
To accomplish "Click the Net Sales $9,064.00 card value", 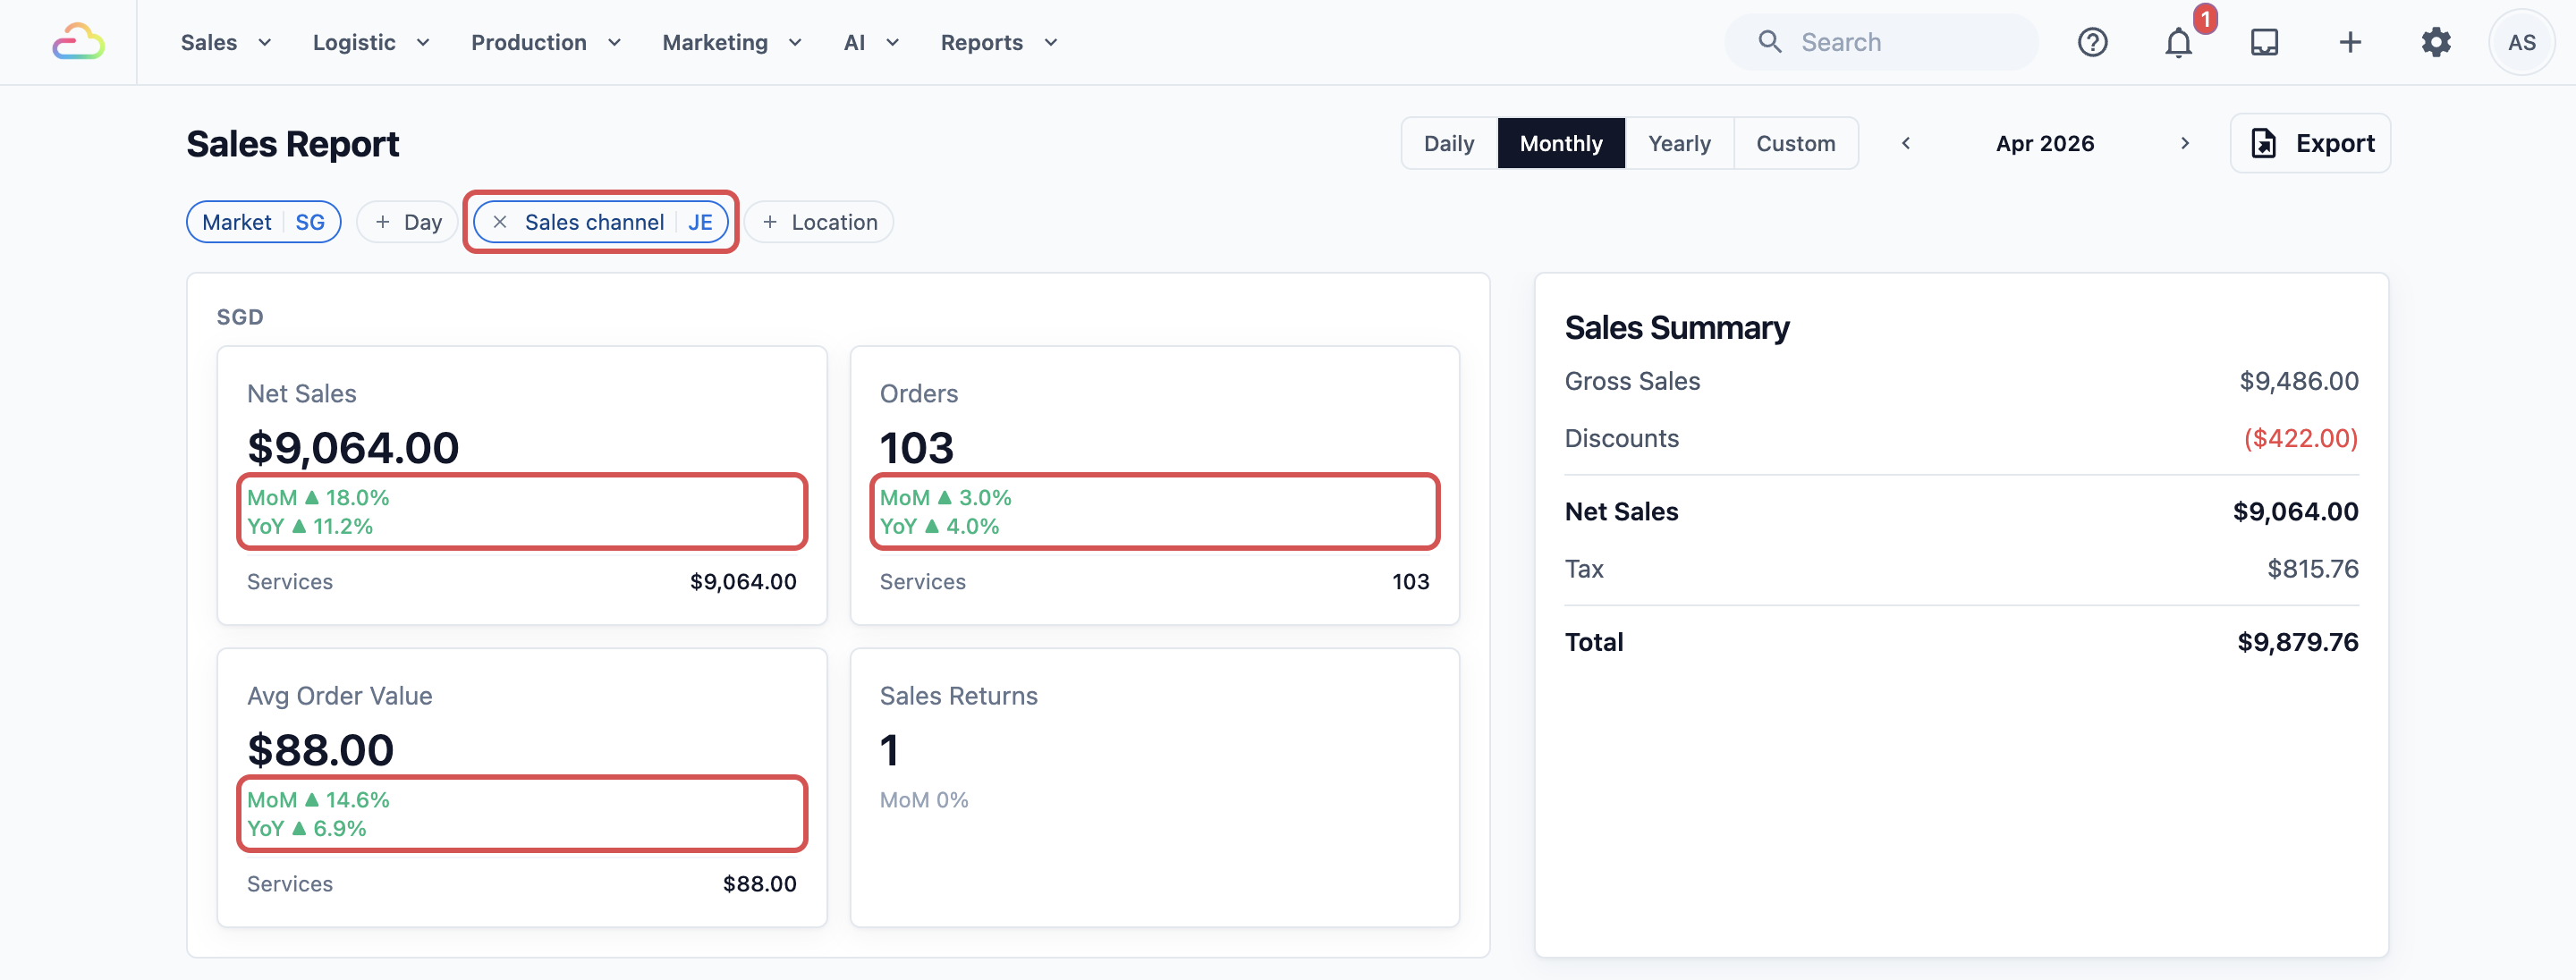I will [353, 447].
